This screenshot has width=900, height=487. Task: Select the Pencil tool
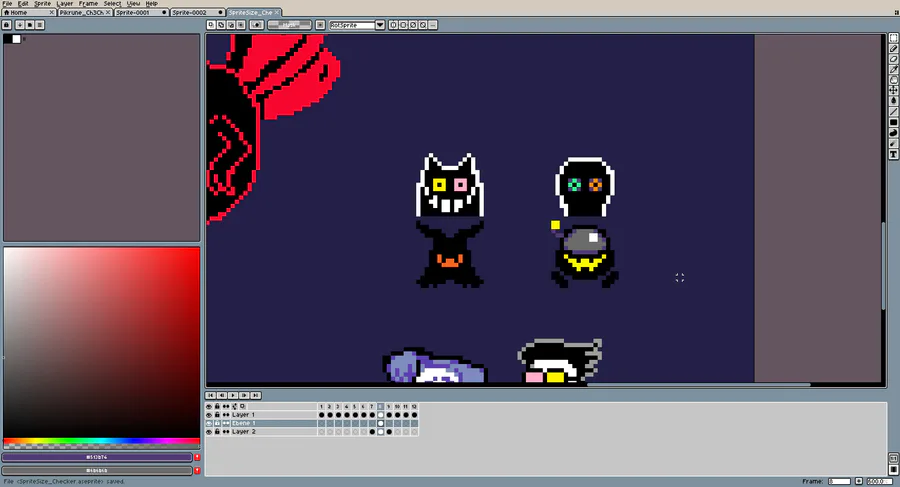click(894, 49)
